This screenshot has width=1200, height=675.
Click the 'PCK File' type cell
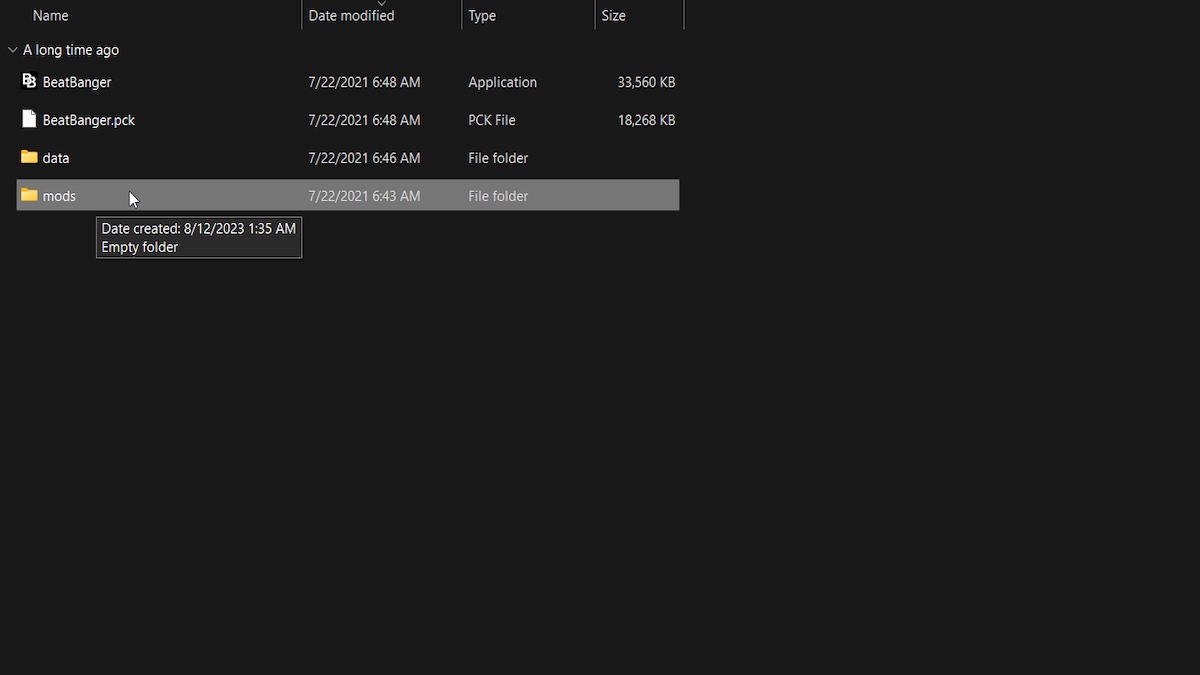[x=492, y=120]
